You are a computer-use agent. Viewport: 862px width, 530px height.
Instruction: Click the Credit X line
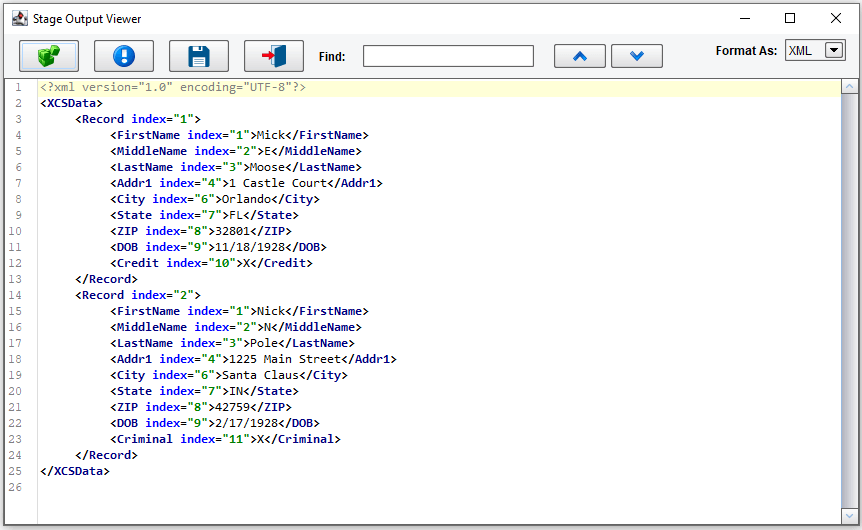211,262
